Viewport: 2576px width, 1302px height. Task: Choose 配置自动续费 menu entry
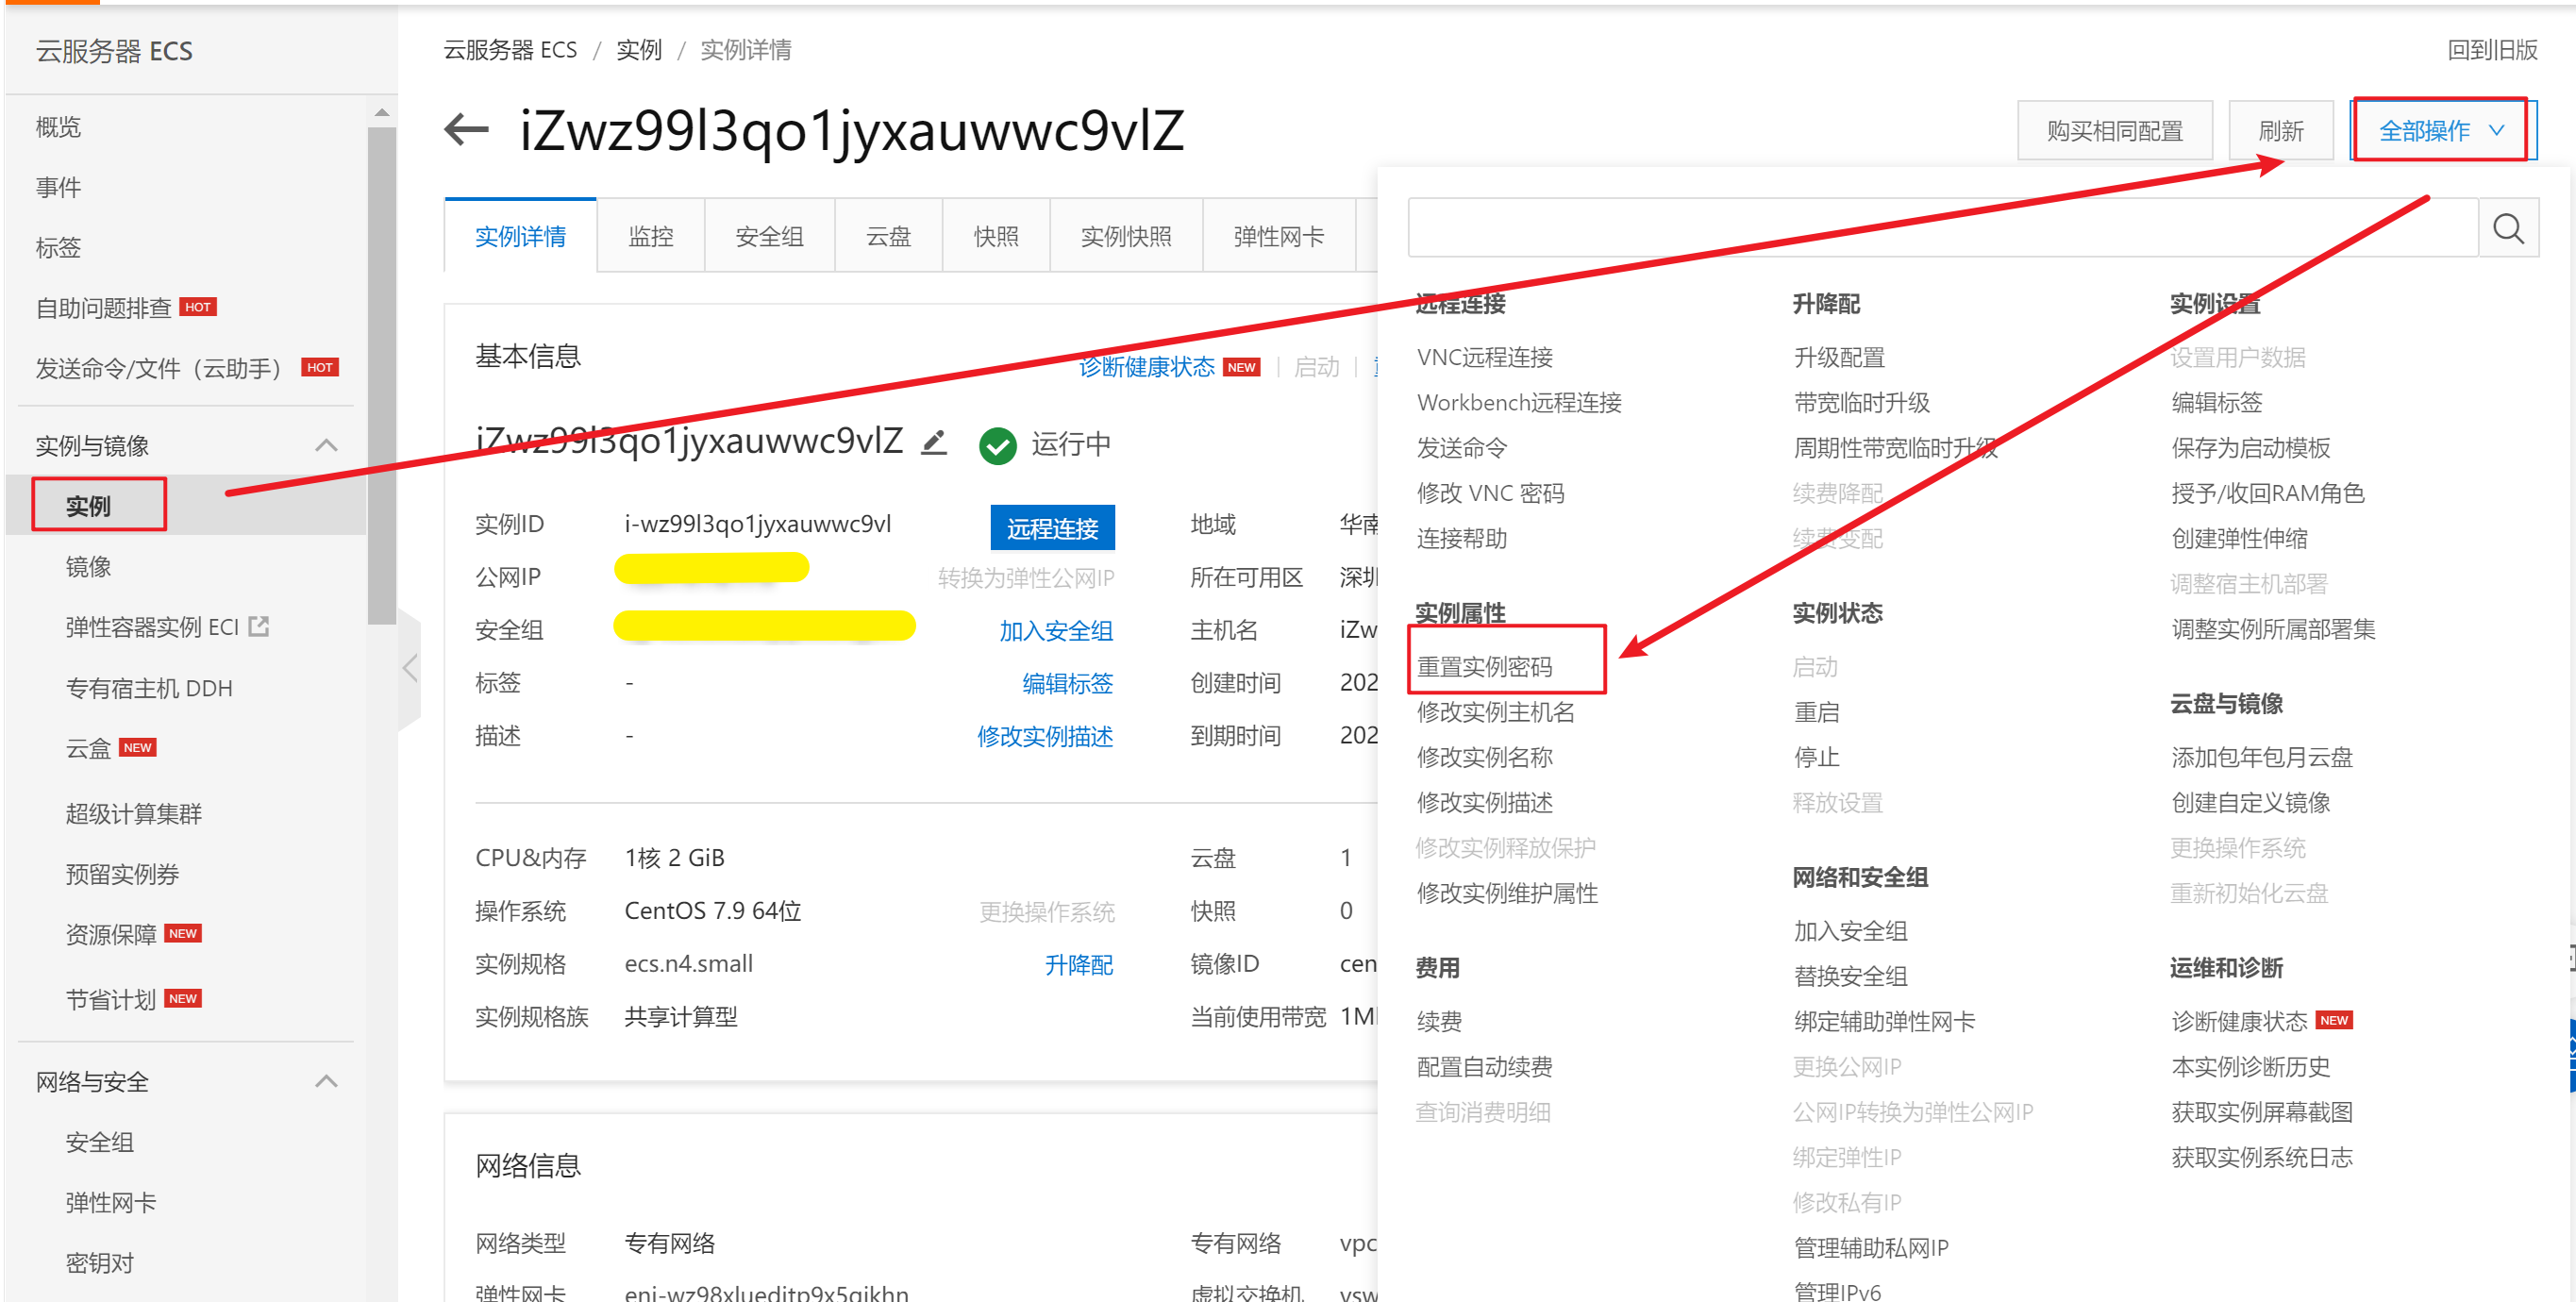pyautogui.click(x=1484, y=1067)
